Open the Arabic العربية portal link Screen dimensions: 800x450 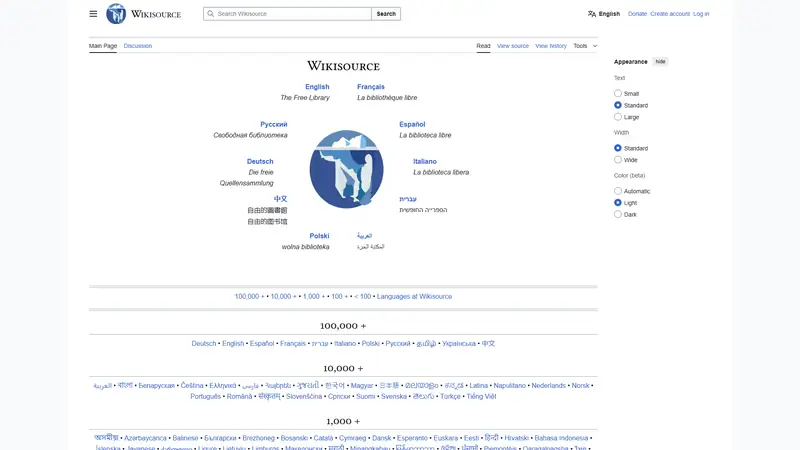coord(364,235)
